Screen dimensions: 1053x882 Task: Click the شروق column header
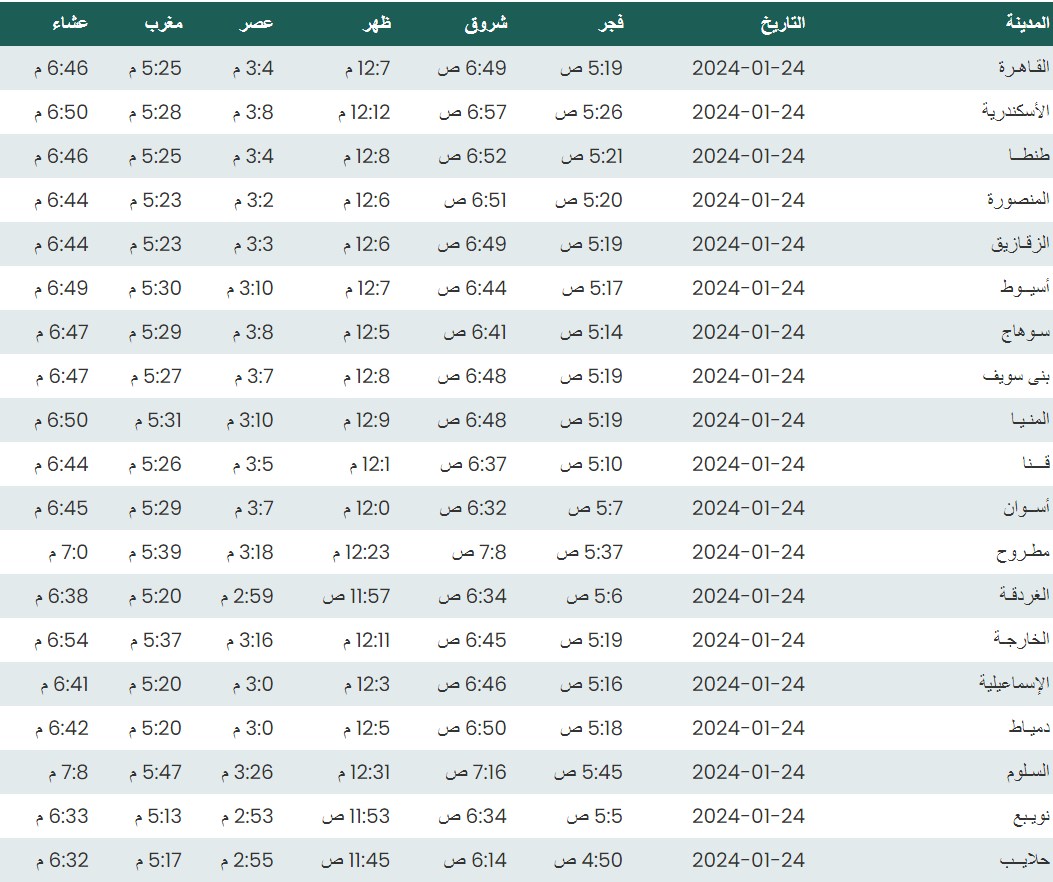[486, 23]
